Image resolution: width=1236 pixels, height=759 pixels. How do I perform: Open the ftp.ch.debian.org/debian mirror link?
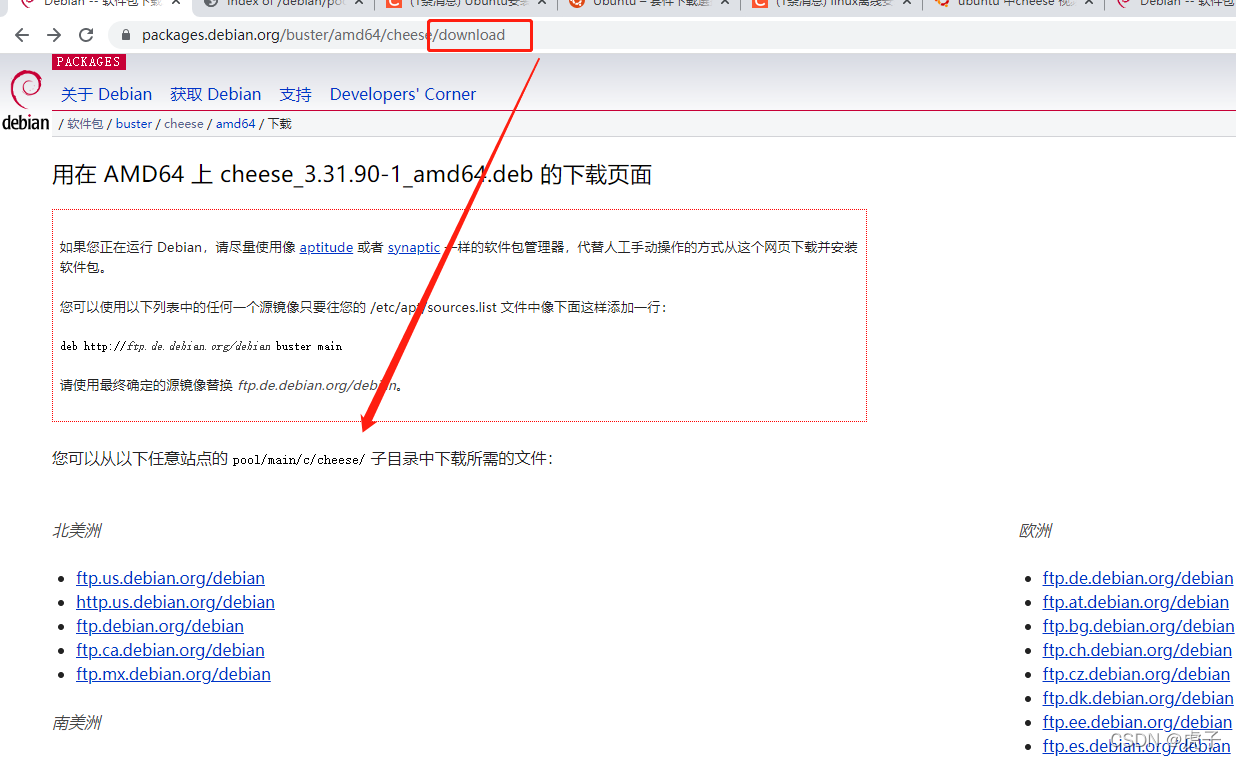1137,650
